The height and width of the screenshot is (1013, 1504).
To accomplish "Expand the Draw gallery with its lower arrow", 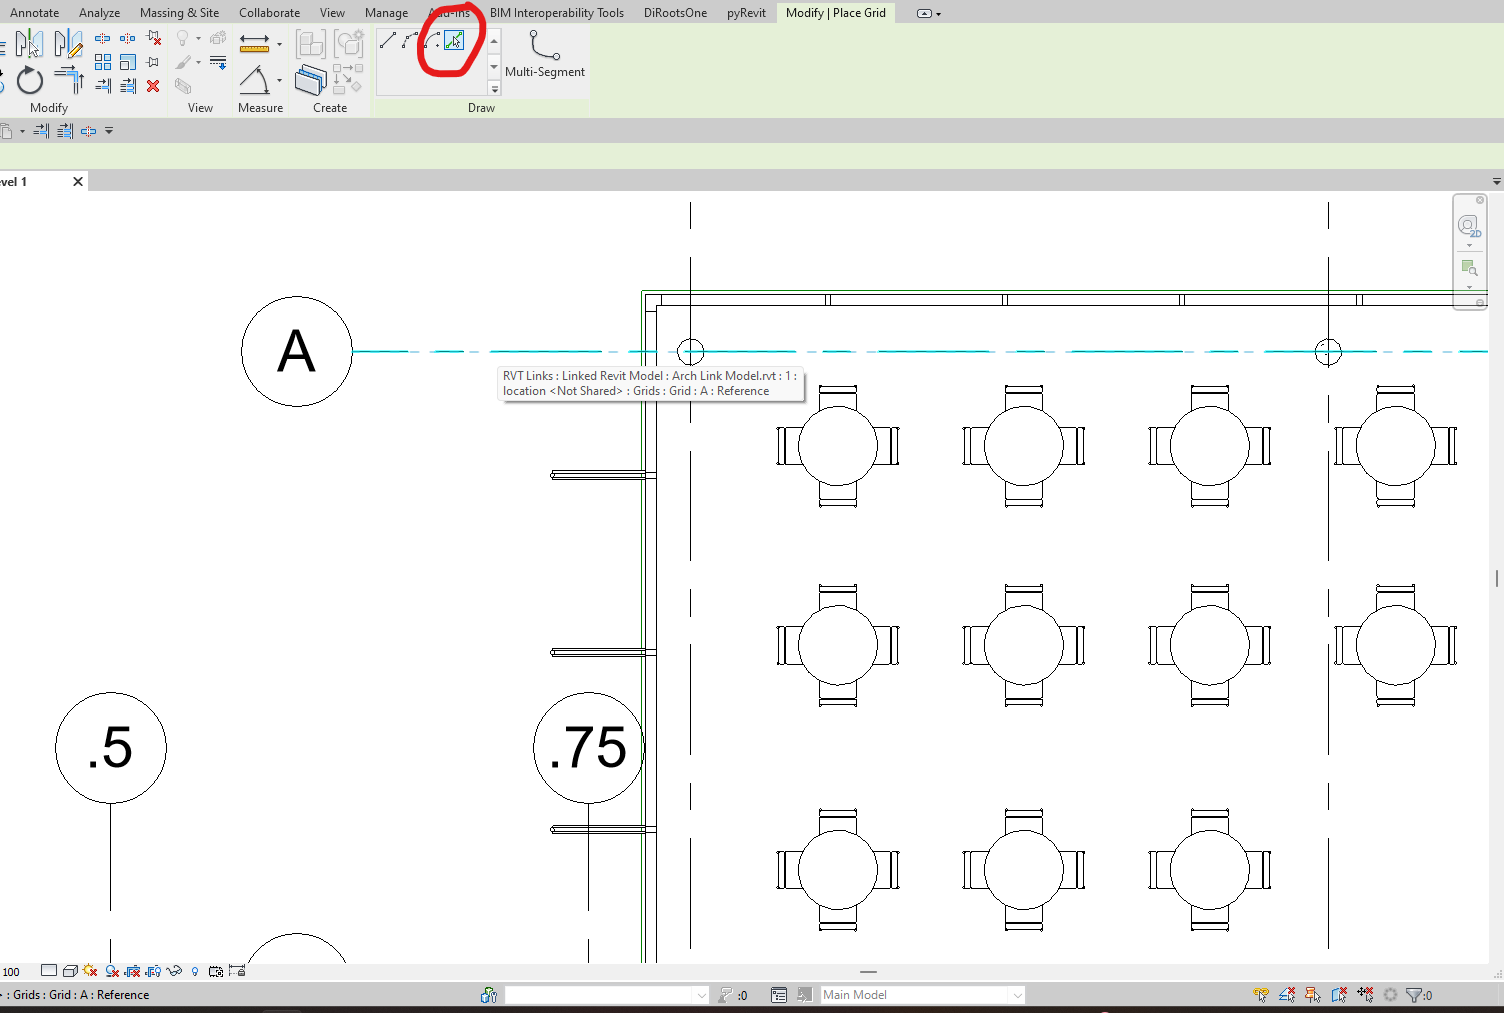I will click(493, 88).
